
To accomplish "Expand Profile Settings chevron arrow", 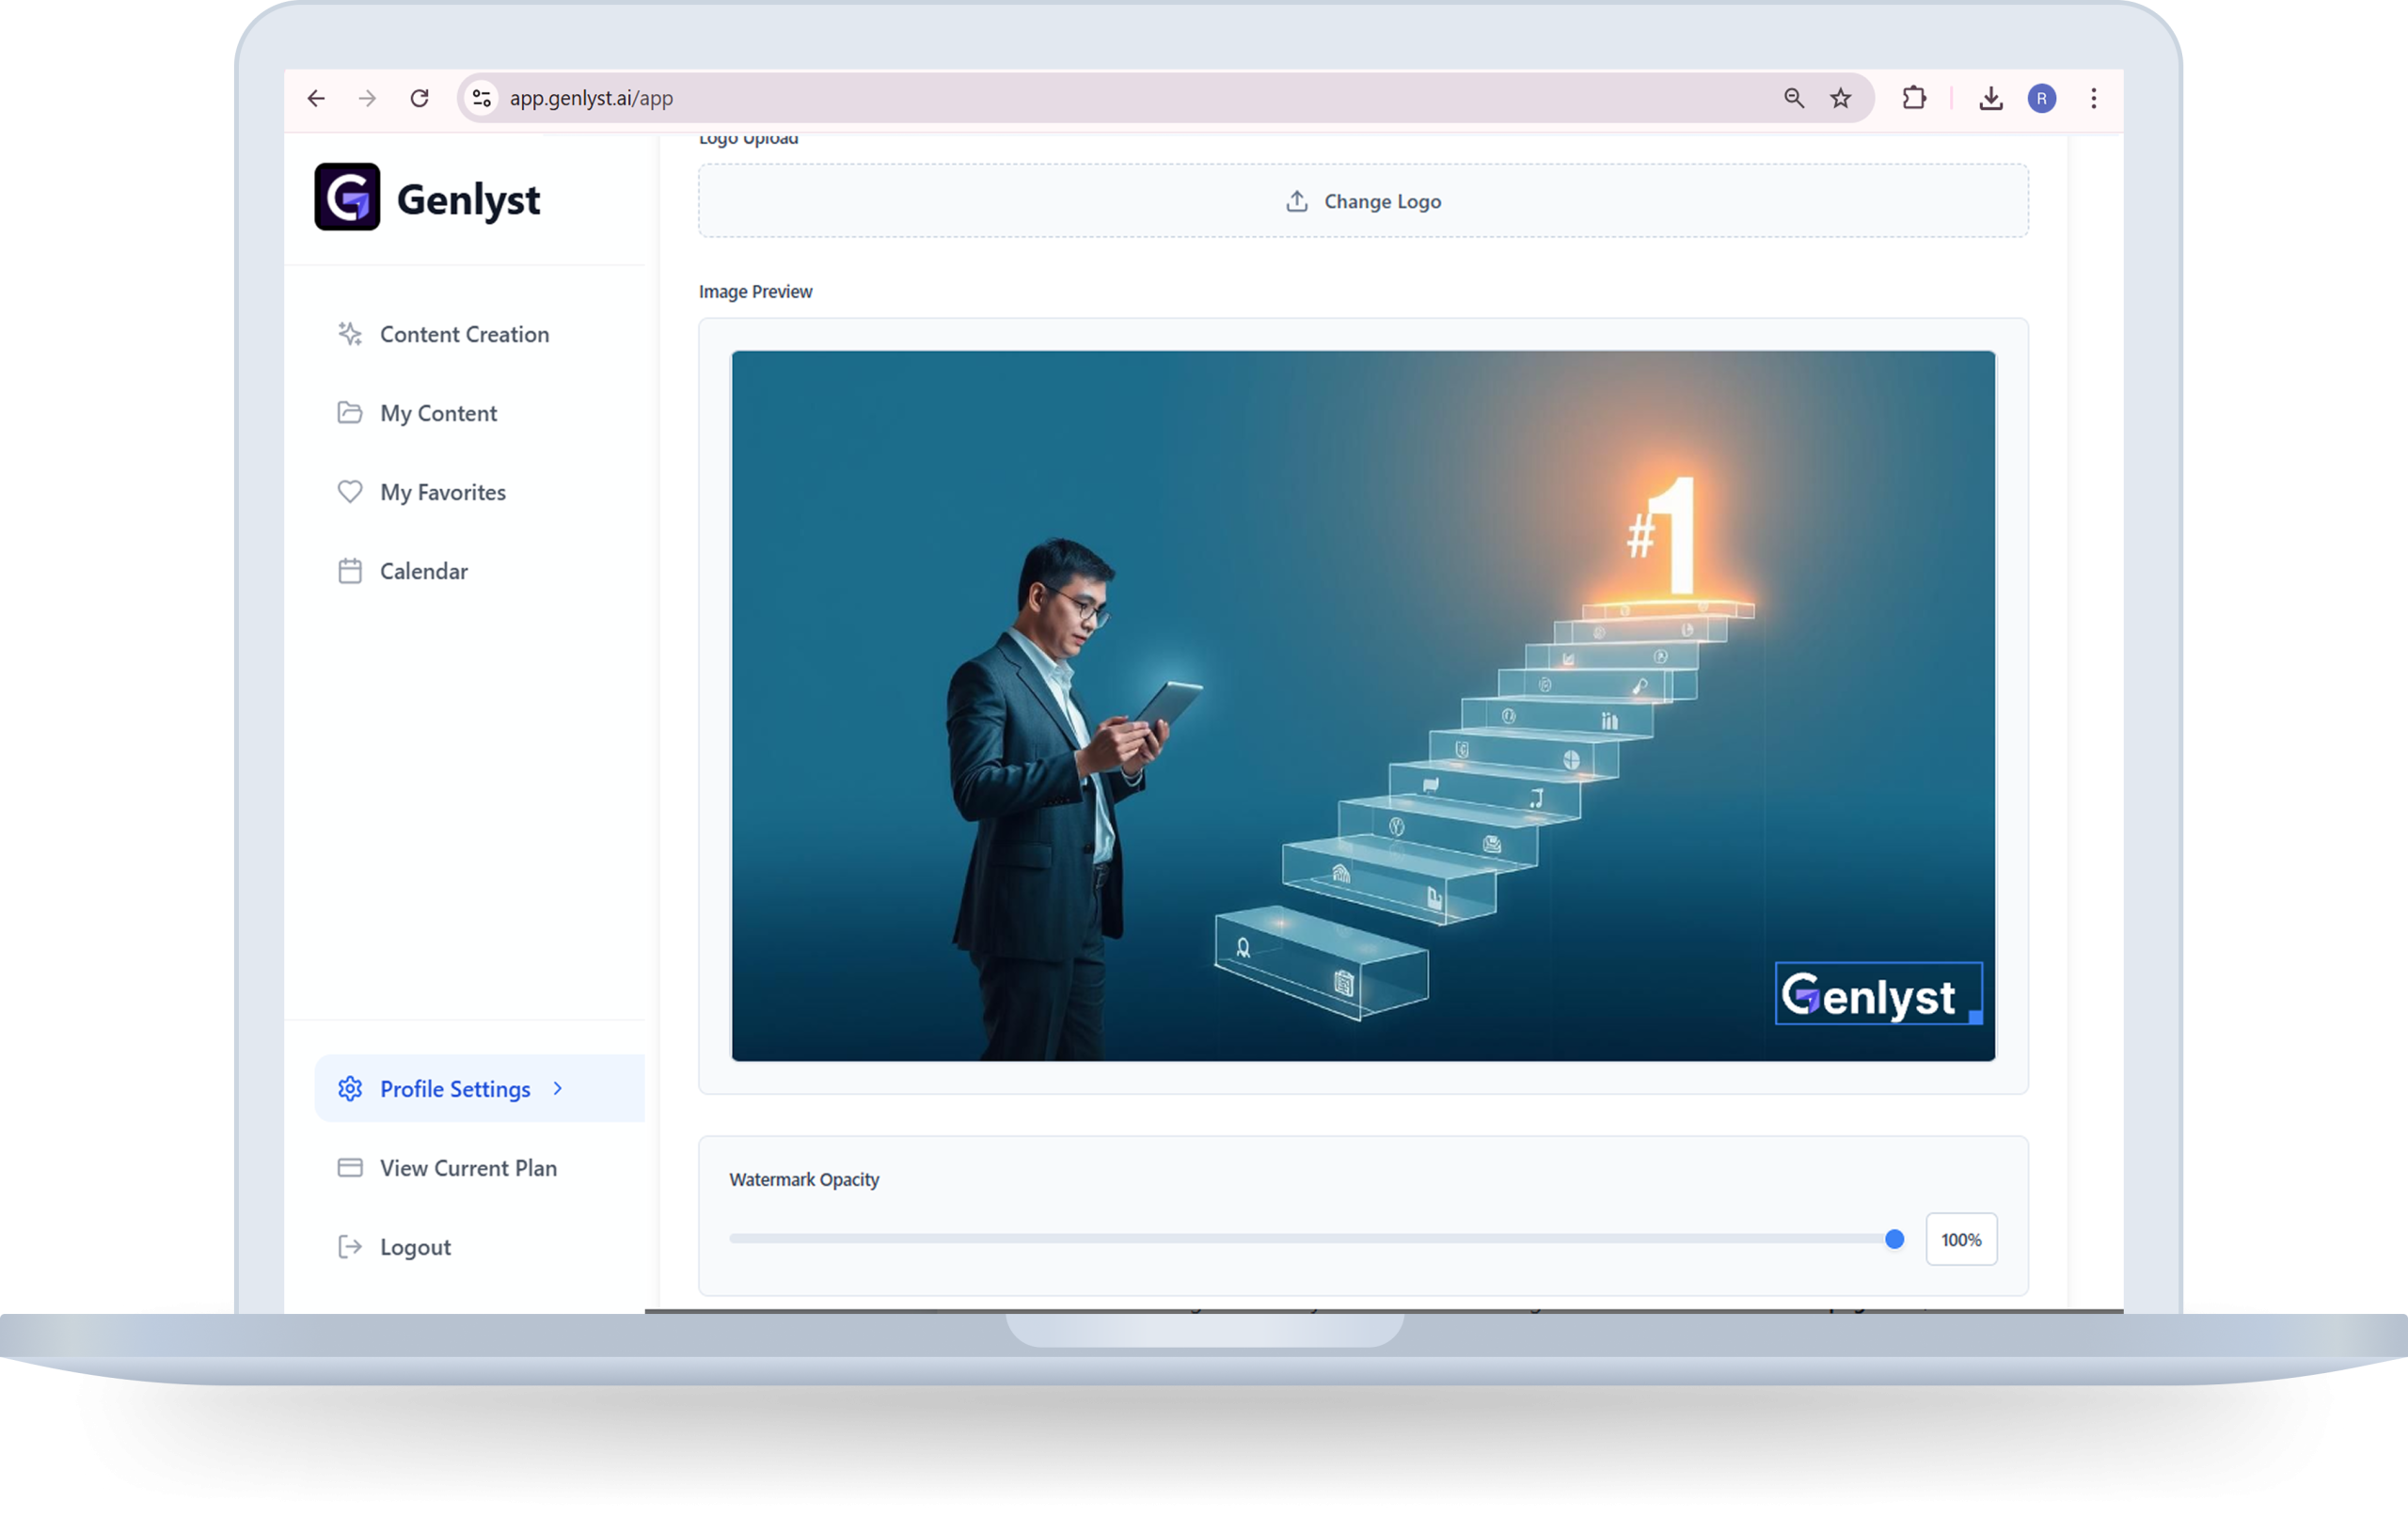I will tap(558, 1088).
